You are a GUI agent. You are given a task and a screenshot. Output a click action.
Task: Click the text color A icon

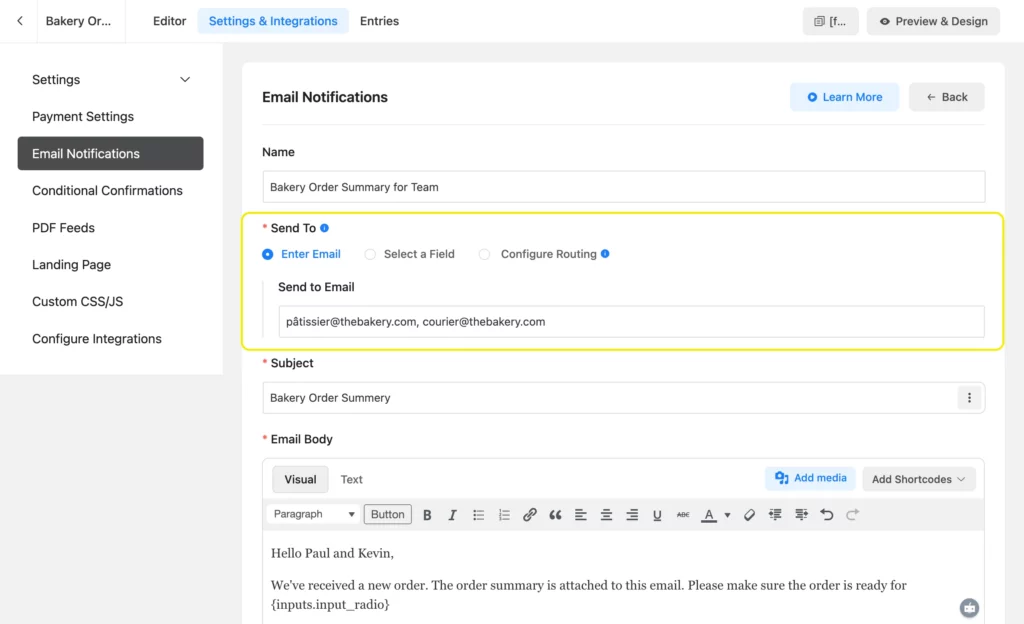tap(709, 514)
